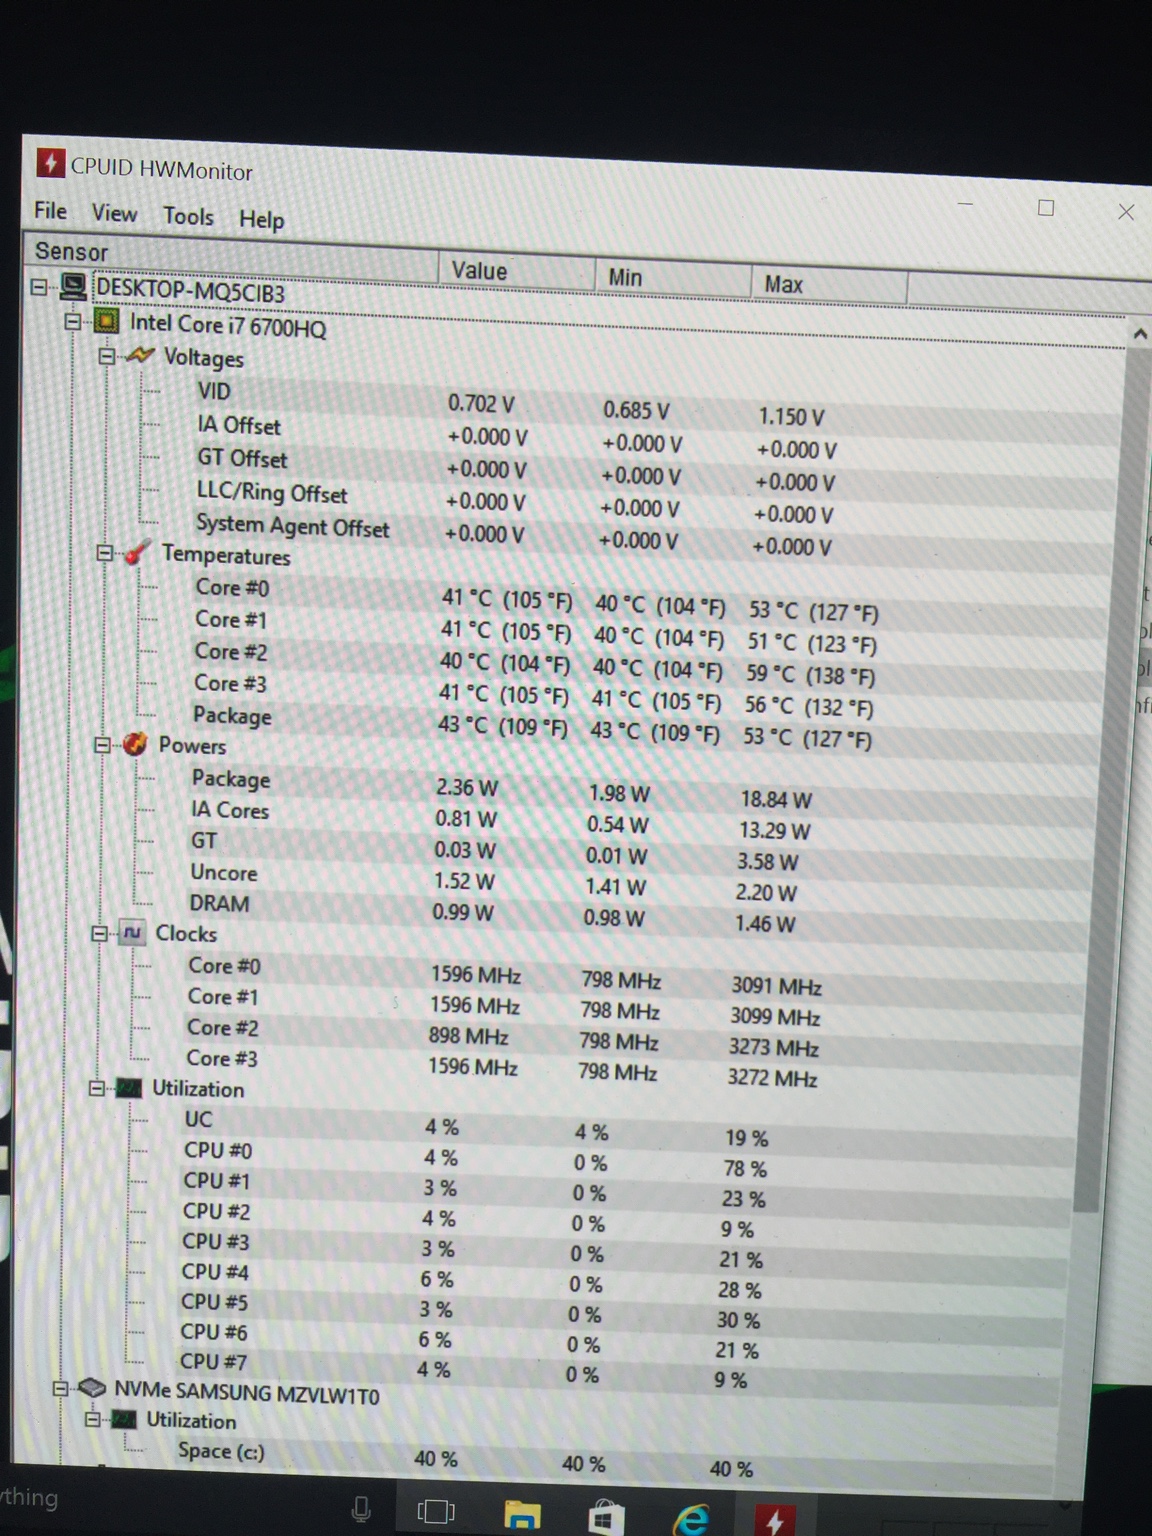Click the 1.150 V max VID value

pos(792,417)
